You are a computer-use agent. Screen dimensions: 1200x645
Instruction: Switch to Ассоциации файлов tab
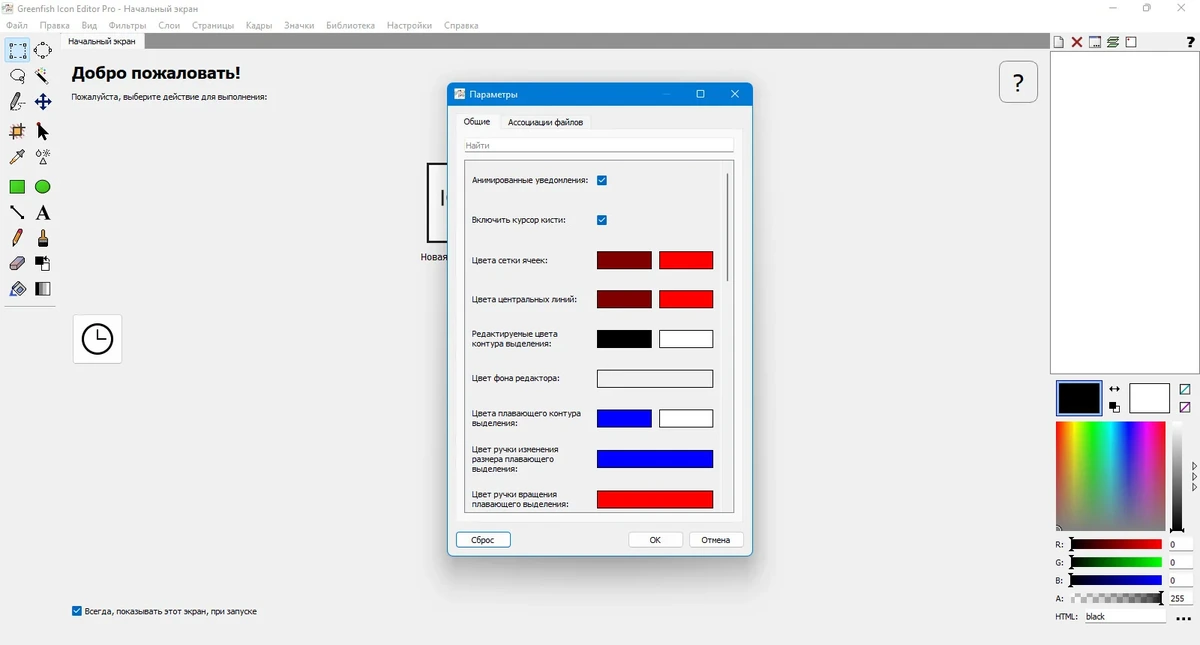(545, 122)
